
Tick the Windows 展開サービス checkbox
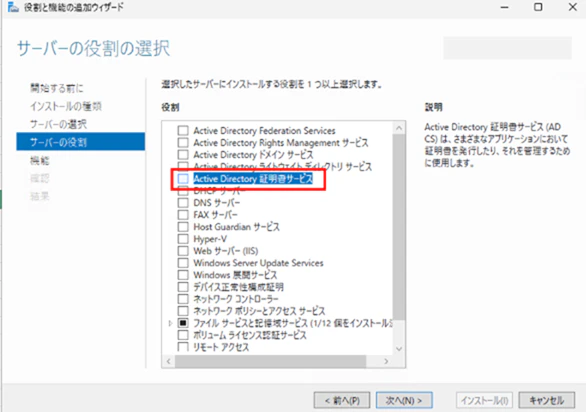click(183, 275)
